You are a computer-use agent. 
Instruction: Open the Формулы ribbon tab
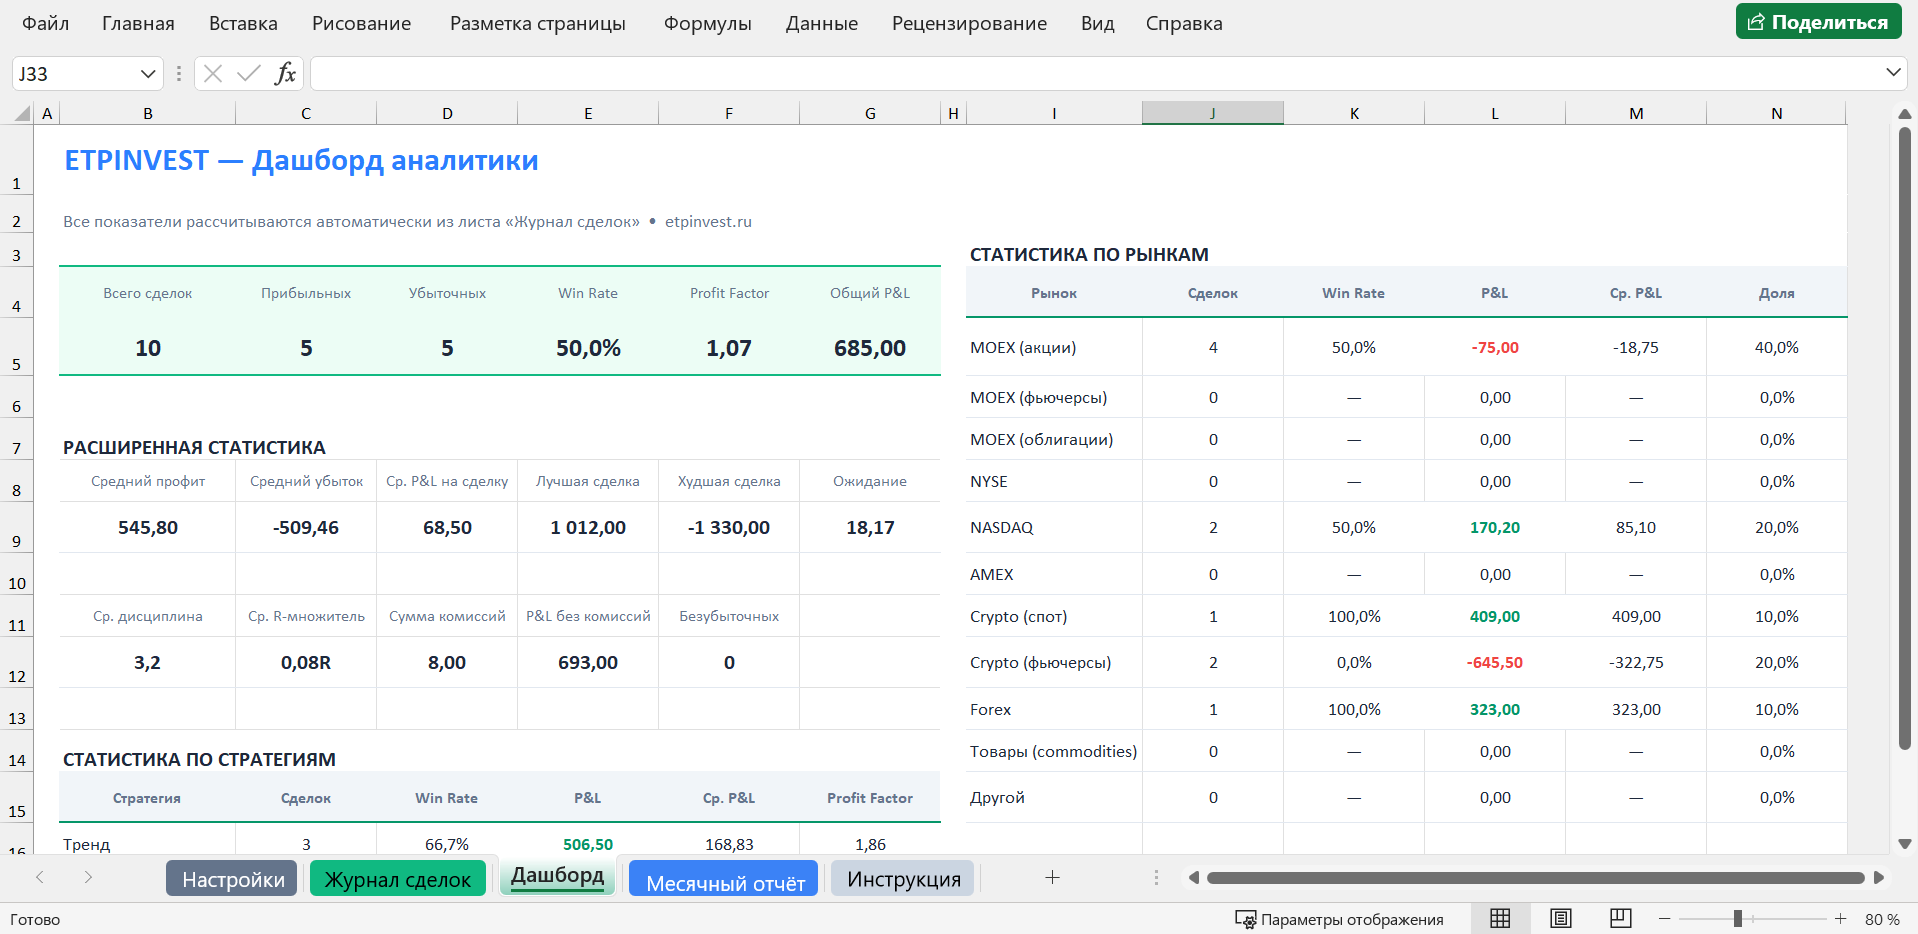pos(708,23)
